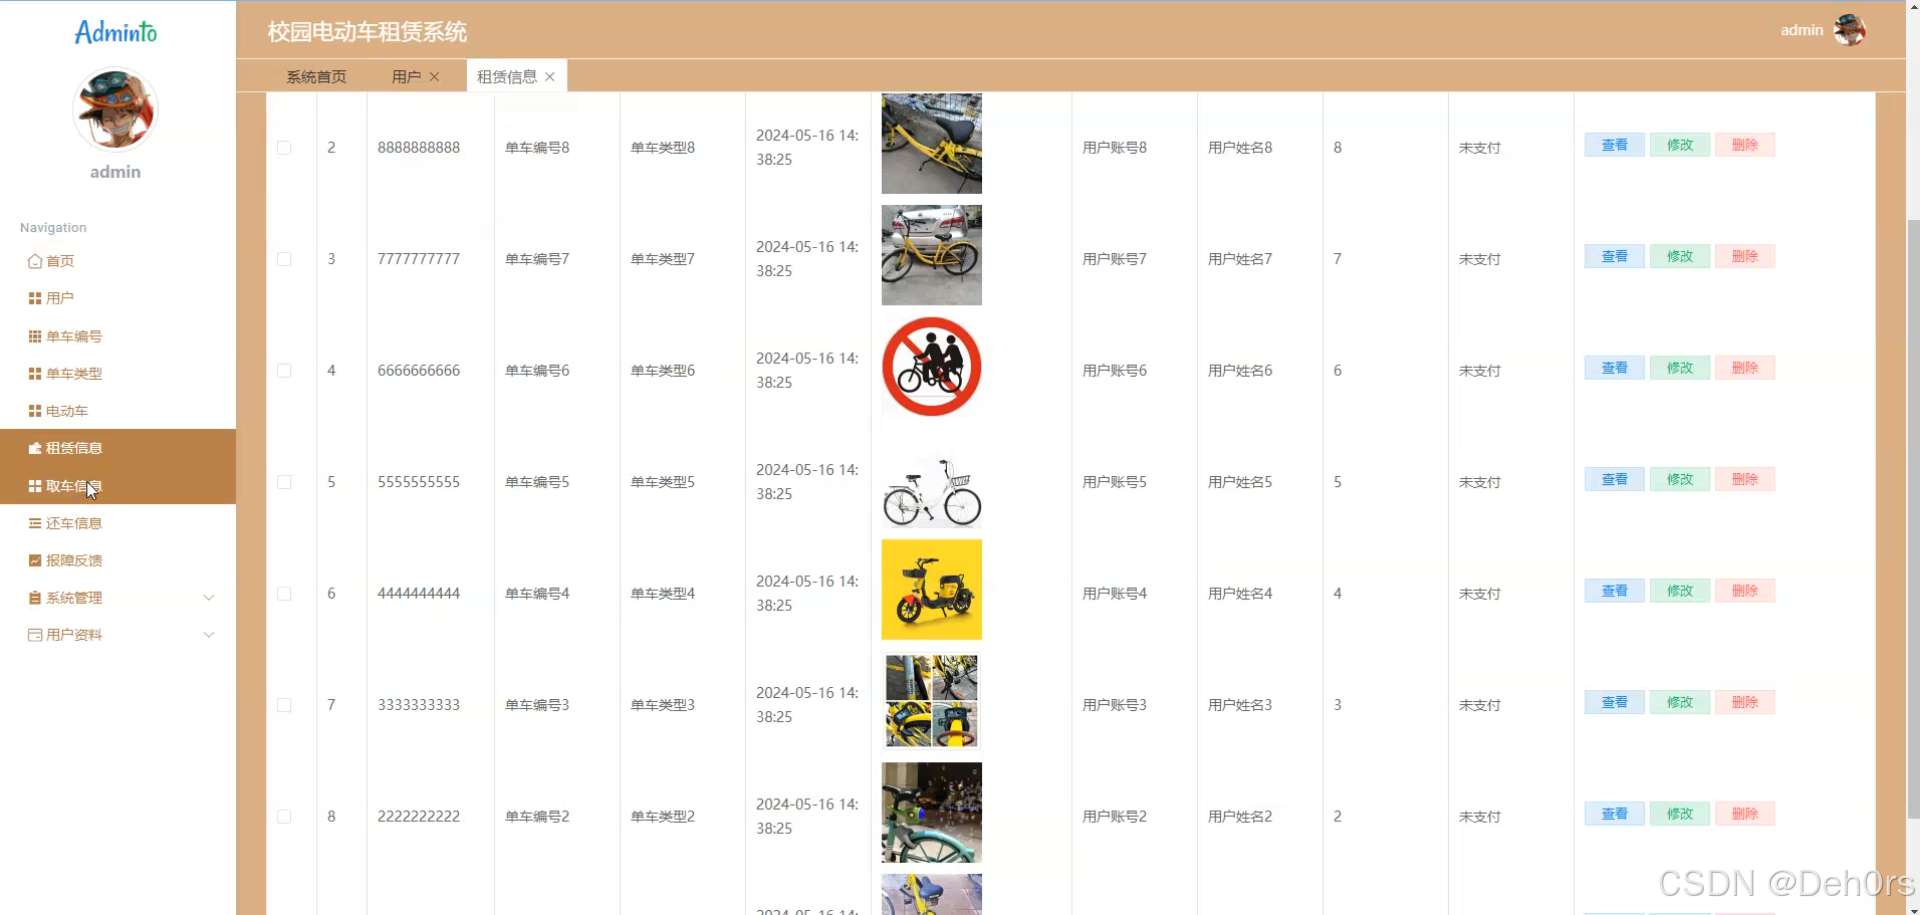Open 还车信息 in the sidebar

118,523
